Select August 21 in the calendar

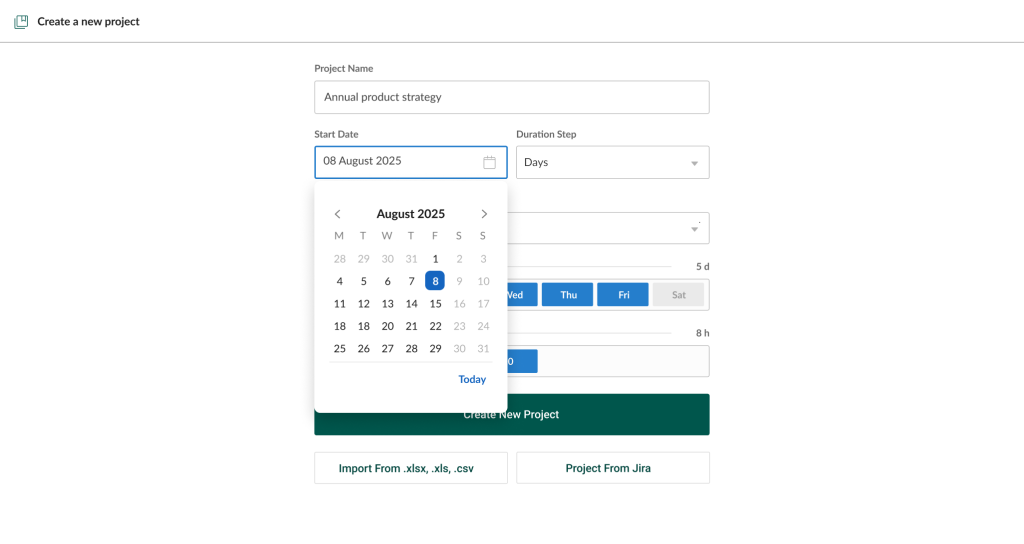click(411, 327)
